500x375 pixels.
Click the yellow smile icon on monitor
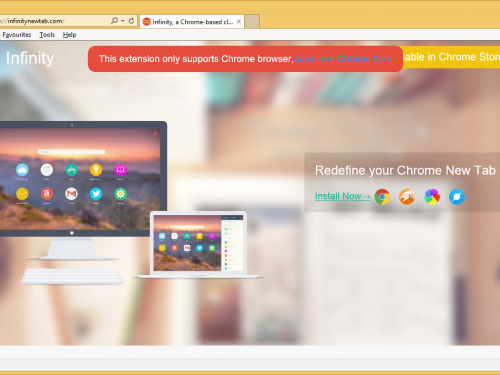click(x=22, y=194)
